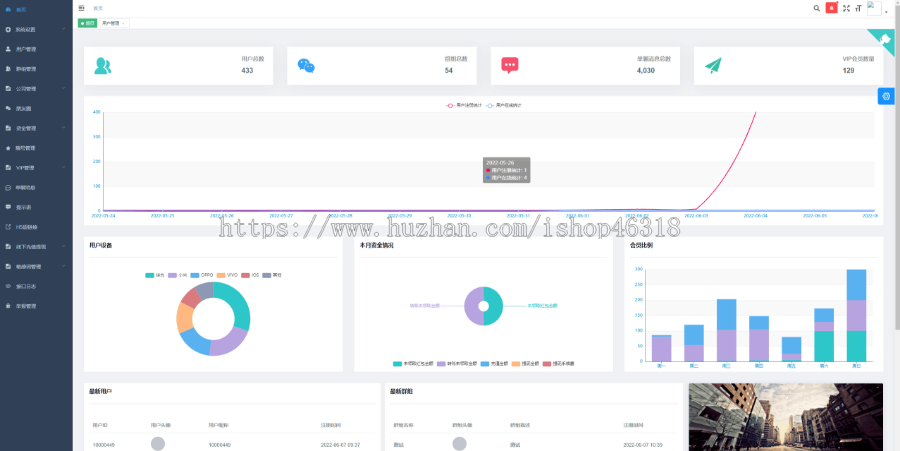The height and width of the screenshot is (451, 900).
Task: Open 群组管理 from the sidebar menu
Action: pos(36,69)
